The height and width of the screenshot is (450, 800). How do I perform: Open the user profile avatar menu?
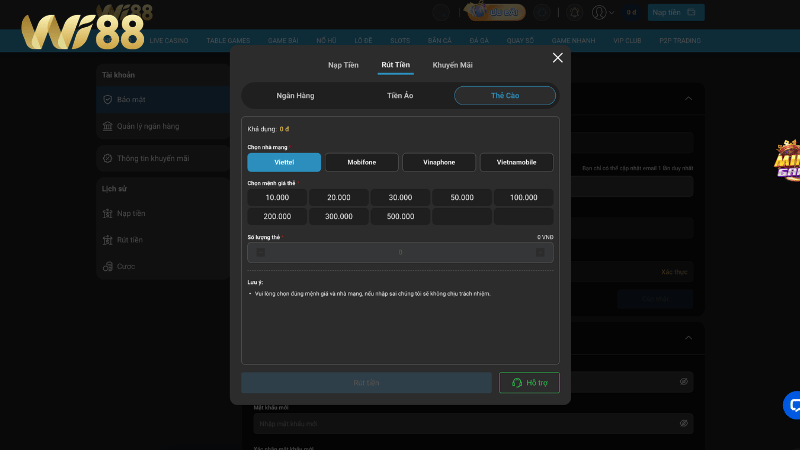[599, 12]
